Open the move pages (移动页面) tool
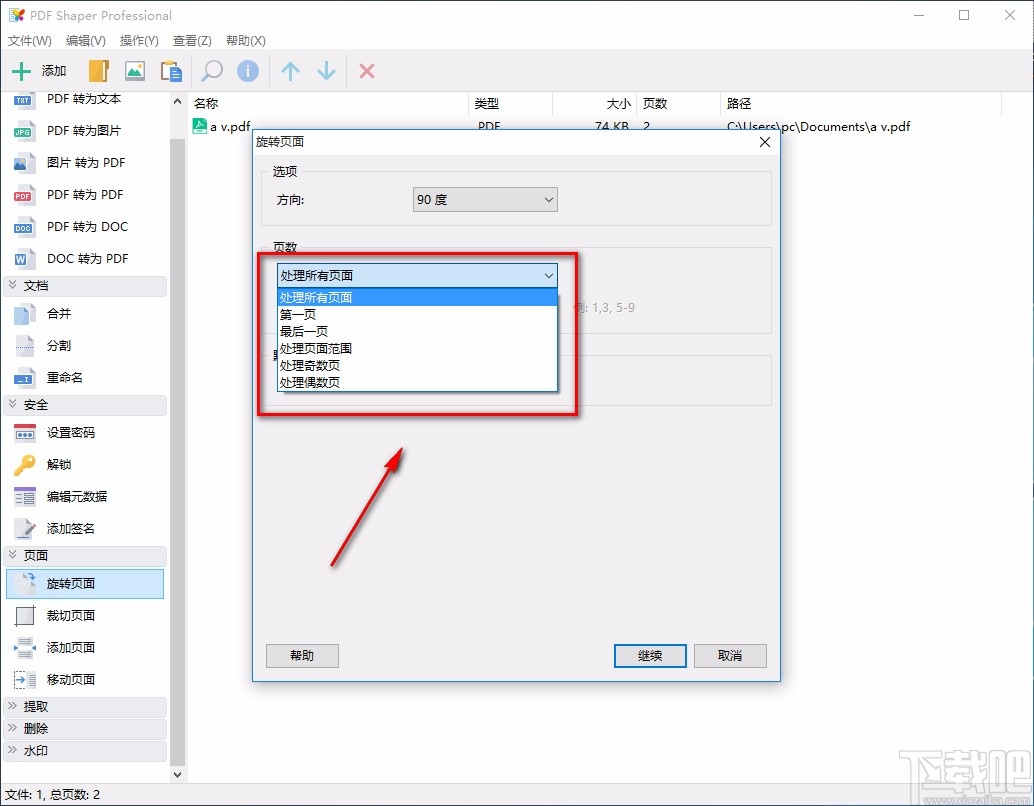This screenshot has height=806, width=1034. coord(84,679)
